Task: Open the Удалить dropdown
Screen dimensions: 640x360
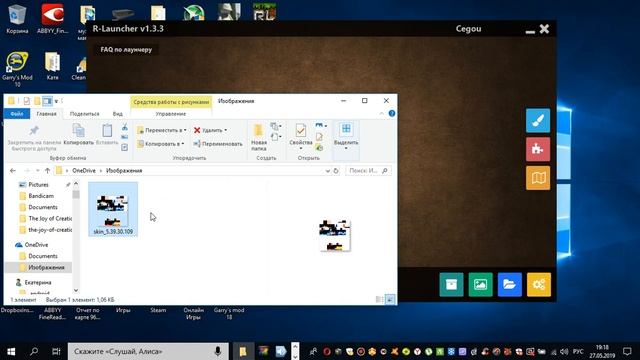Action: pos(210,130)
